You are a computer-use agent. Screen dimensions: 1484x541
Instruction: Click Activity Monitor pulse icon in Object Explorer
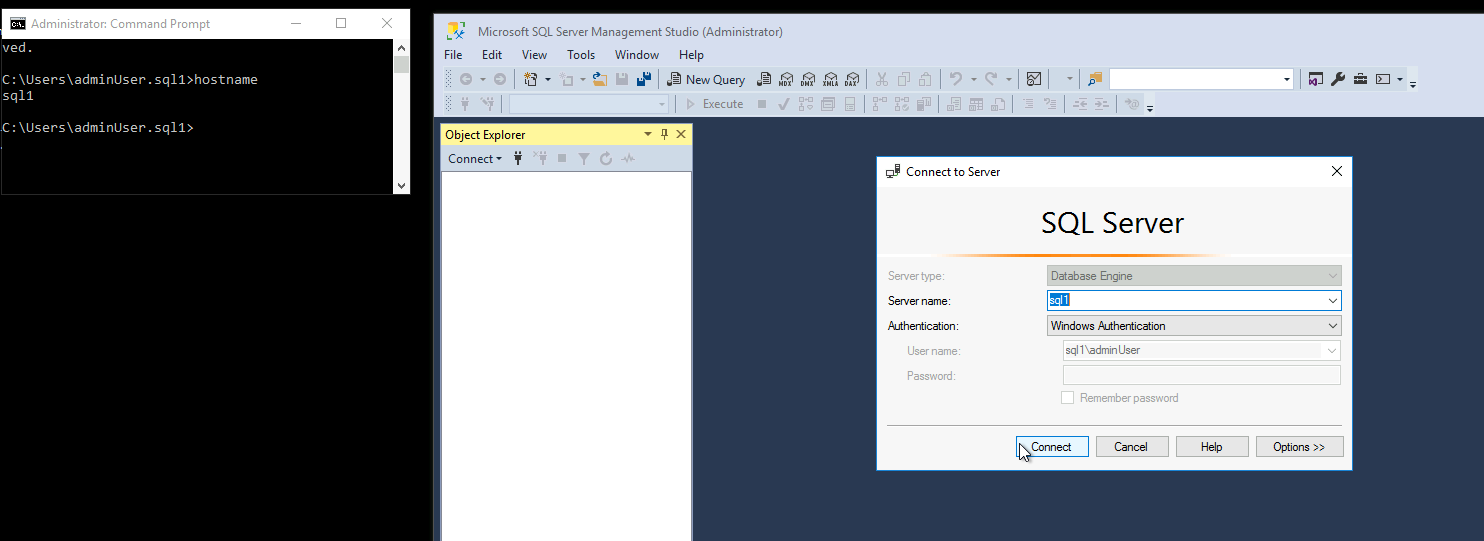click(628, 158)
